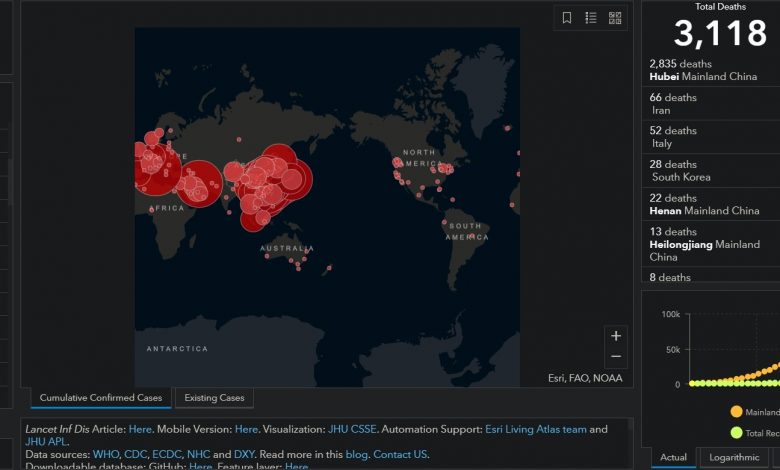This screenshot has height=470, width=780.
Task: Select the Logarithmic chart tab
Action: point(741,457)
